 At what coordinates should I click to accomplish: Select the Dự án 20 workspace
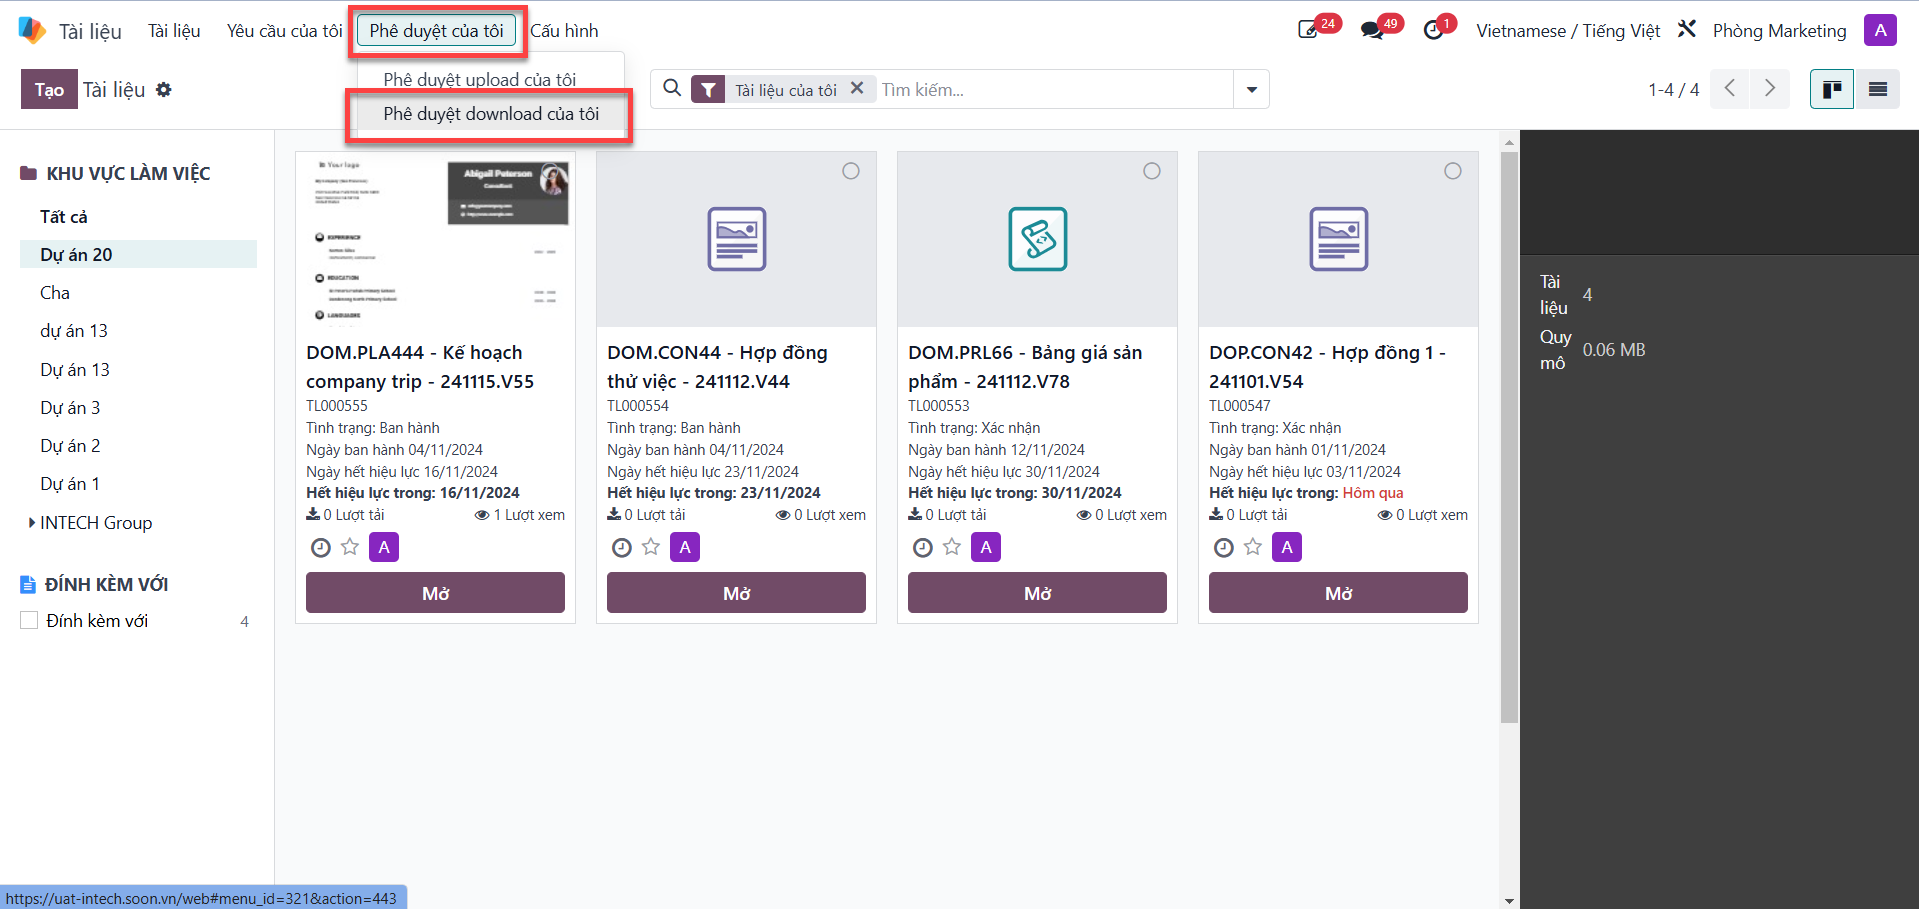click(138, 254)
